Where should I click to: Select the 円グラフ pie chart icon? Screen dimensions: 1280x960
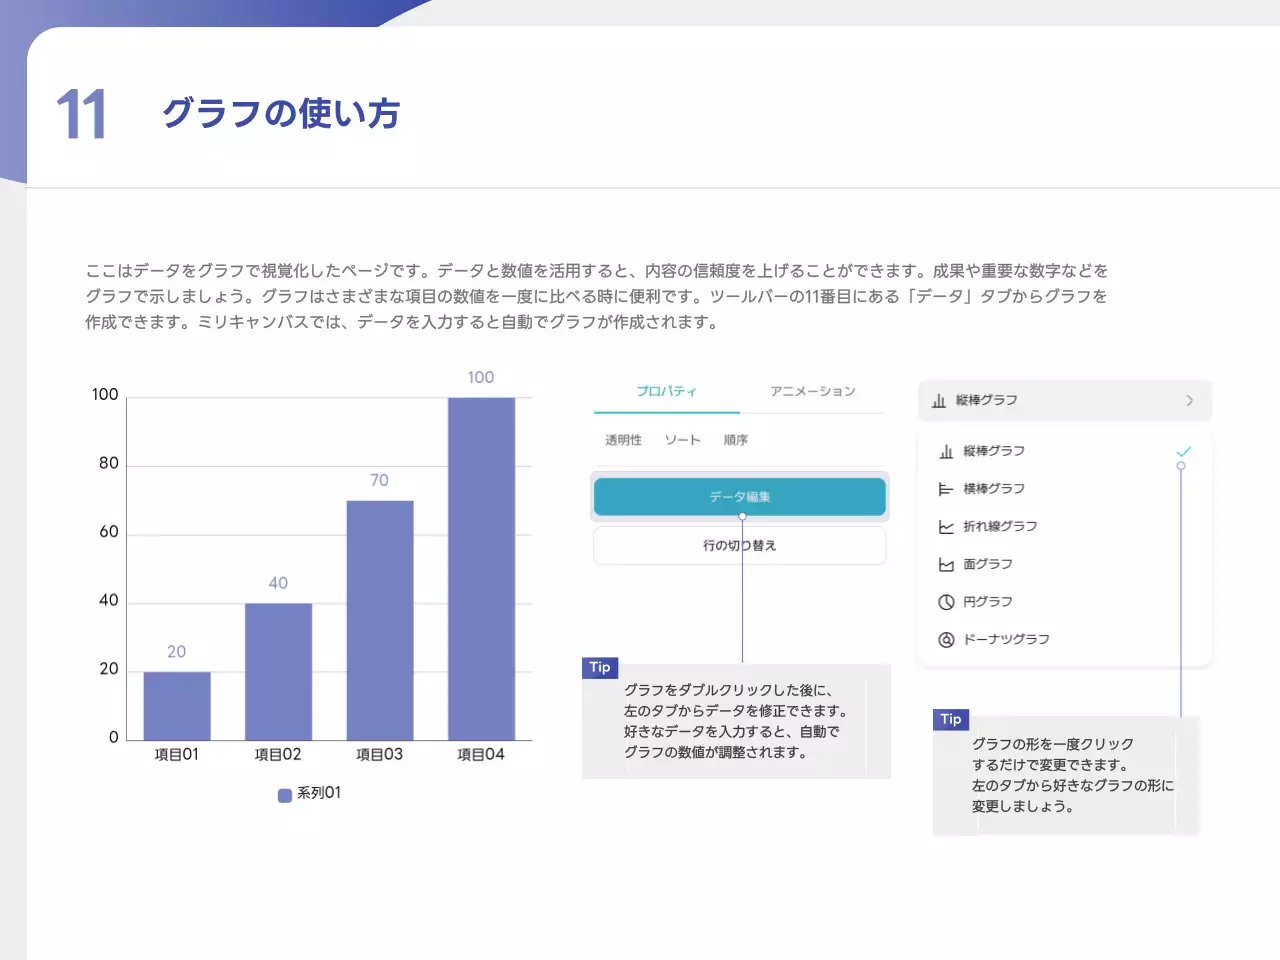pos(946,602)
